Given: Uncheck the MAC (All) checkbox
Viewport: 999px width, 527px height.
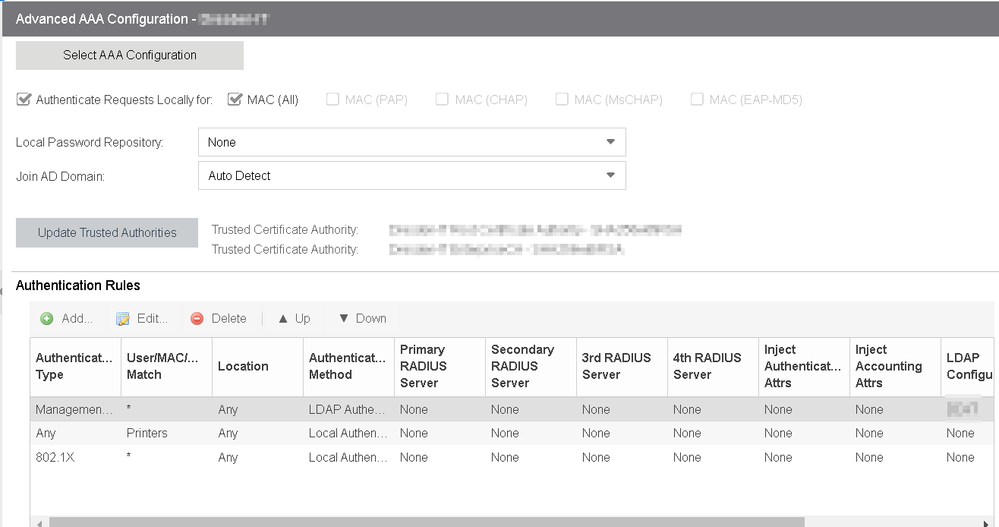Looking at the screenshot, I should coord(235,100).
